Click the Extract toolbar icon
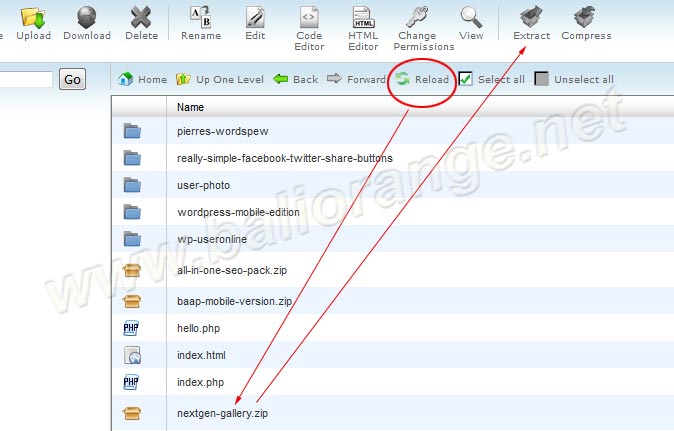 point(531,17)
